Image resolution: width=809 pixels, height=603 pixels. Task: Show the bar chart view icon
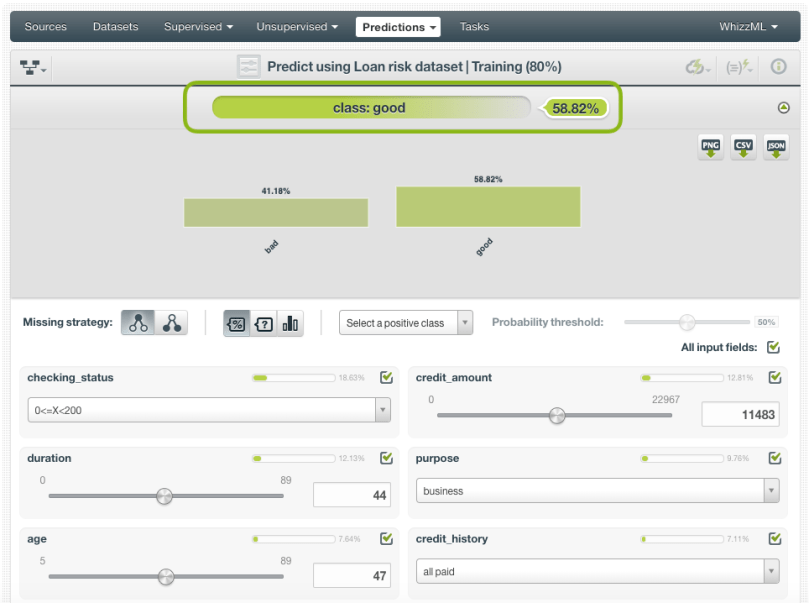[290, 323]
